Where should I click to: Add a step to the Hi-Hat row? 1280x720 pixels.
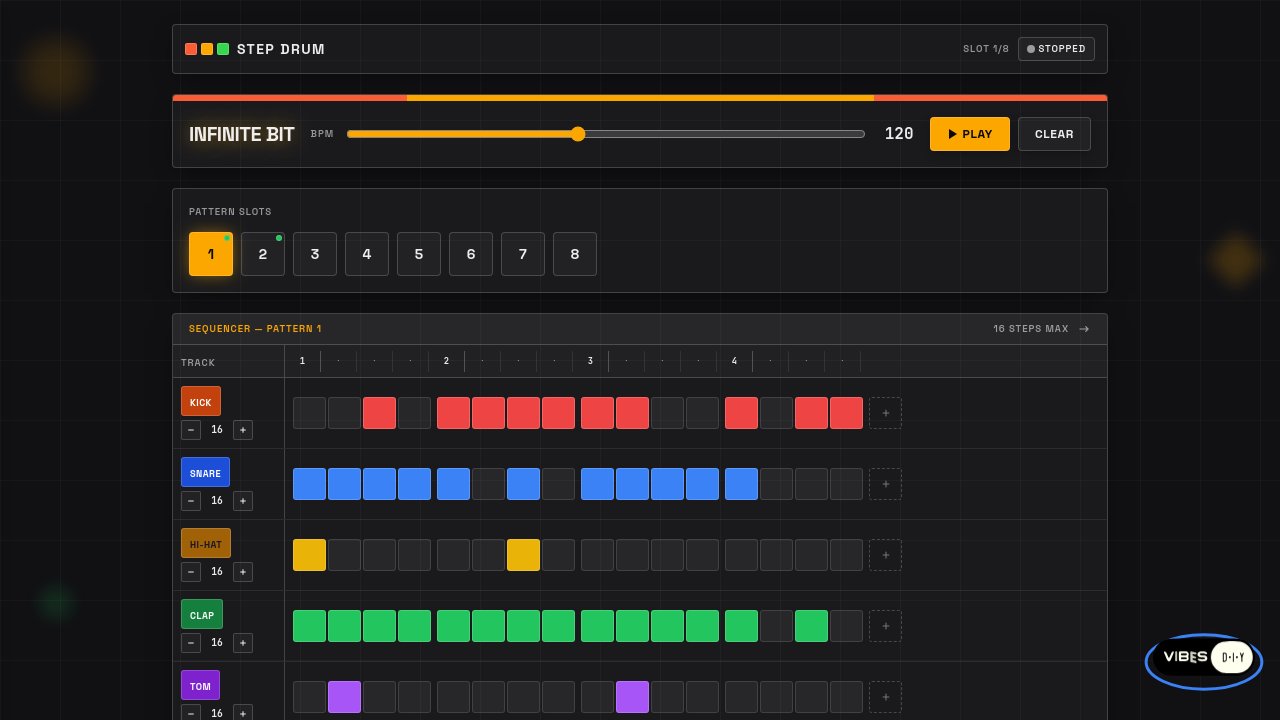(x=885, y=555)
